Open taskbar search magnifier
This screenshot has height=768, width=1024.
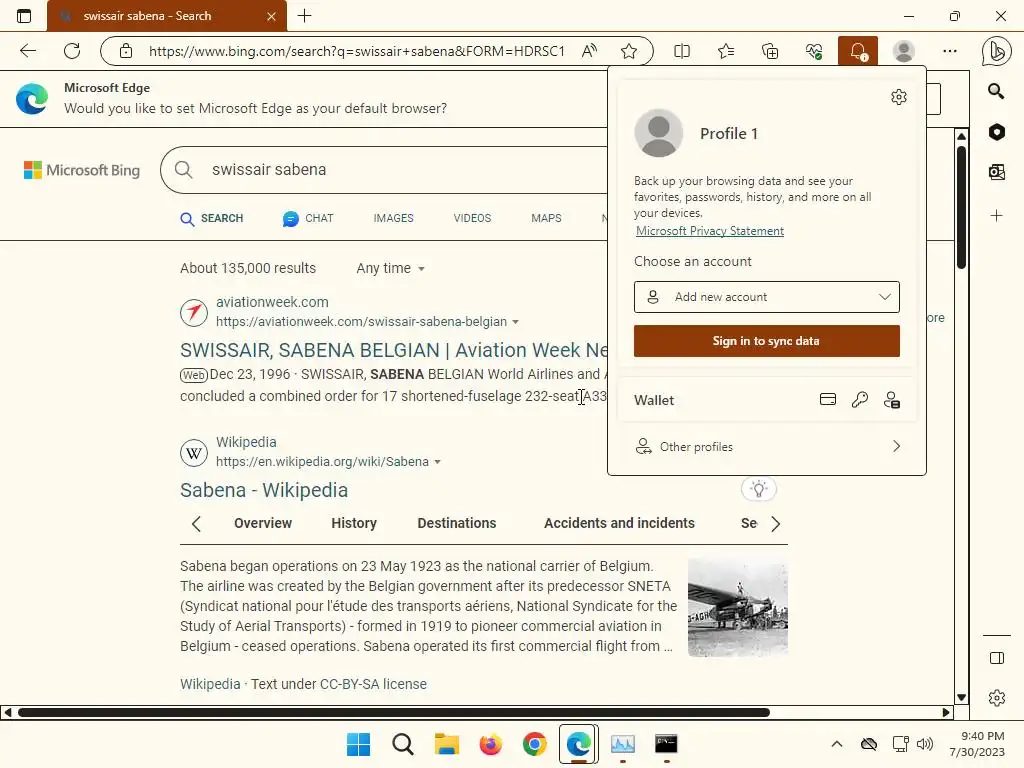pos(402,744)
